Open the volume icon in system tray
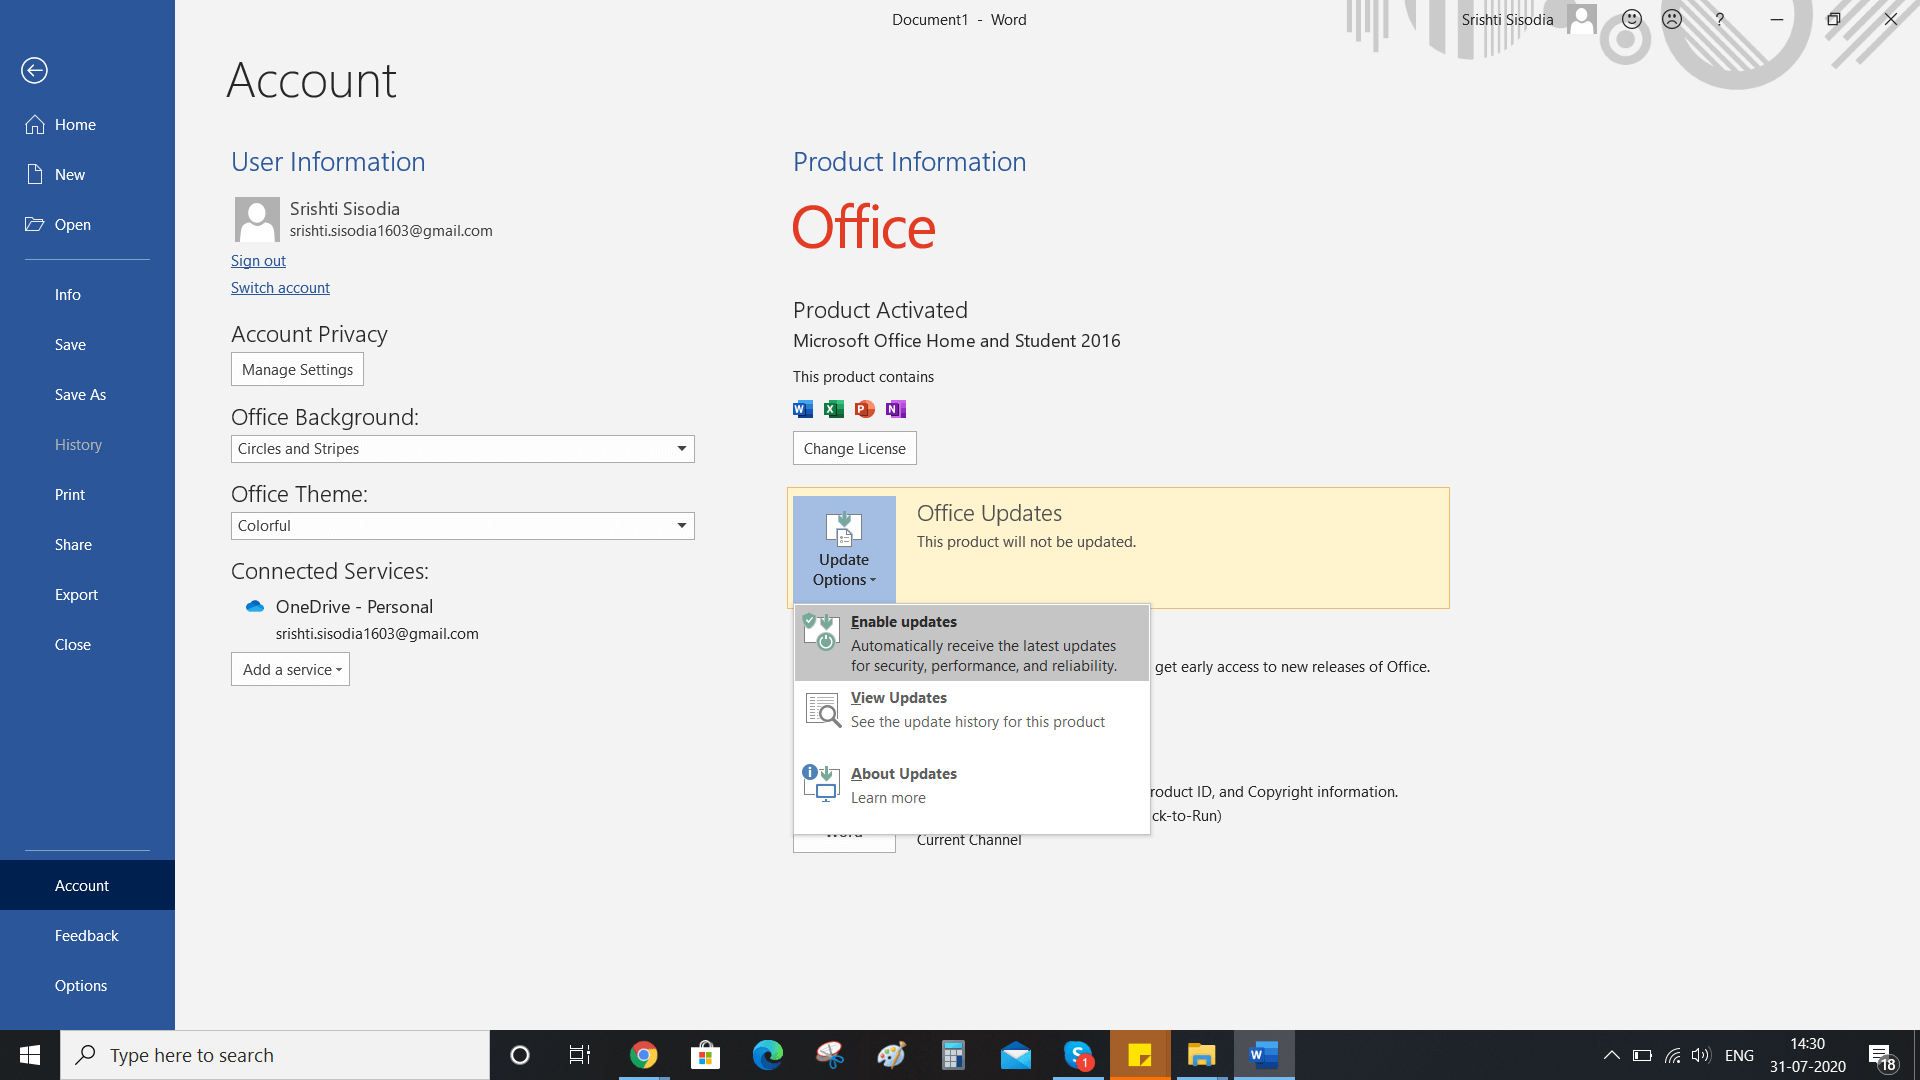This screenshot has height=1080, width=1920. 1701,1055
